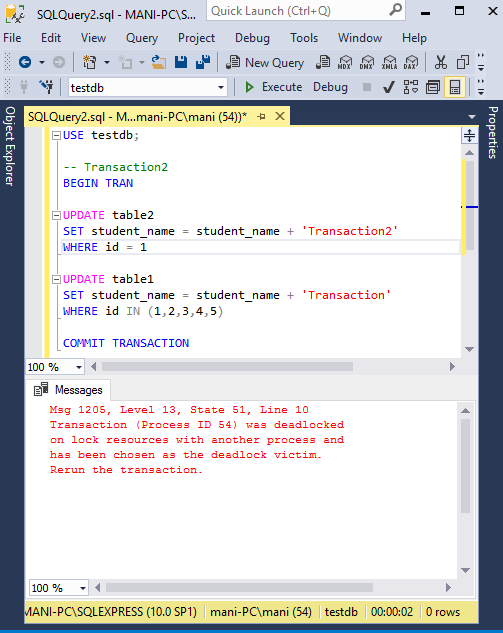Open the Object Explorer side panel
503x633 pixels.
(10, 146)
